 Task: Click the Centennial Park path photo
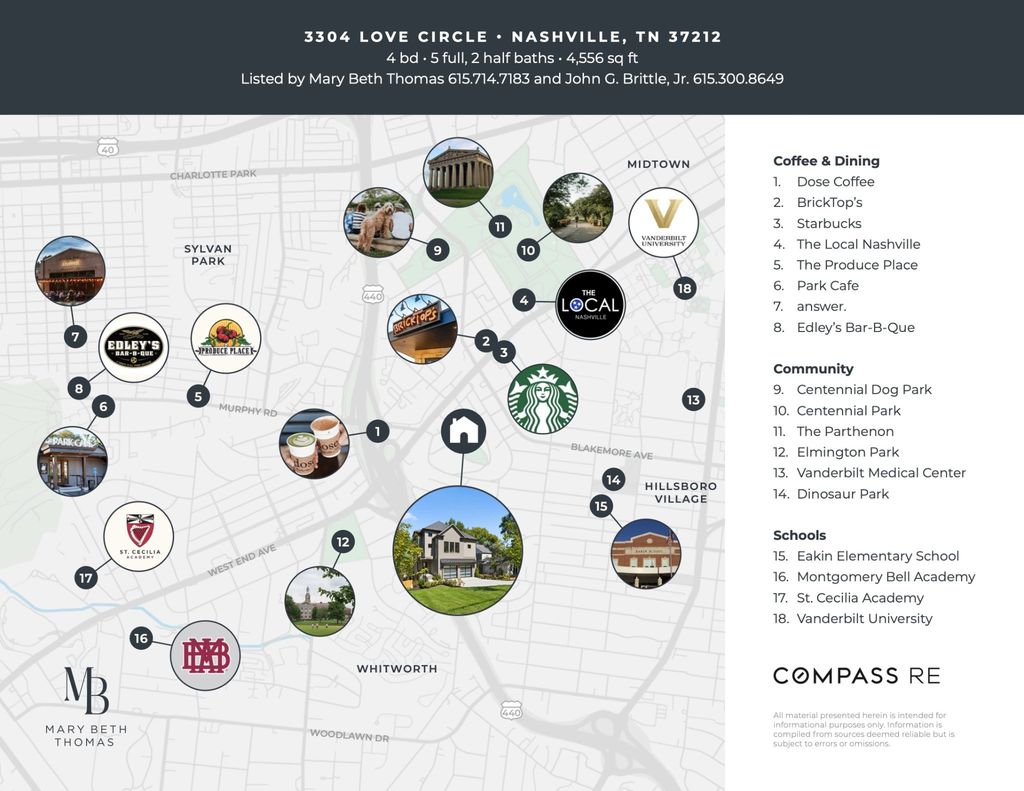[x=578, y=208]
